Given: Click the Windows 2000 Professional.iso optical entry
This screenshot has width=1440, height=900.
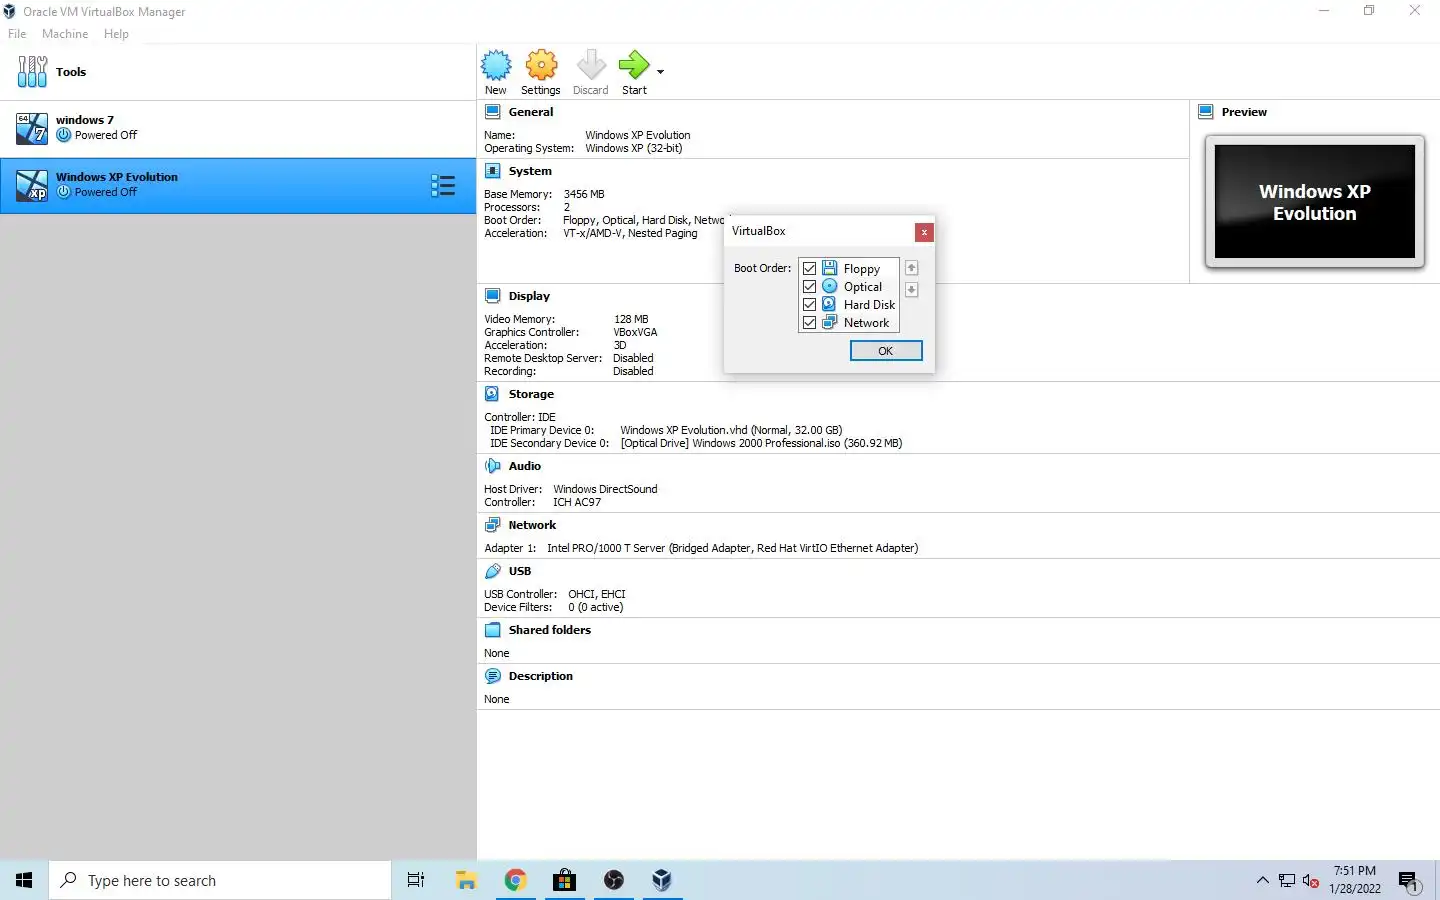Looking at the screenshot, I should (761, 443).
